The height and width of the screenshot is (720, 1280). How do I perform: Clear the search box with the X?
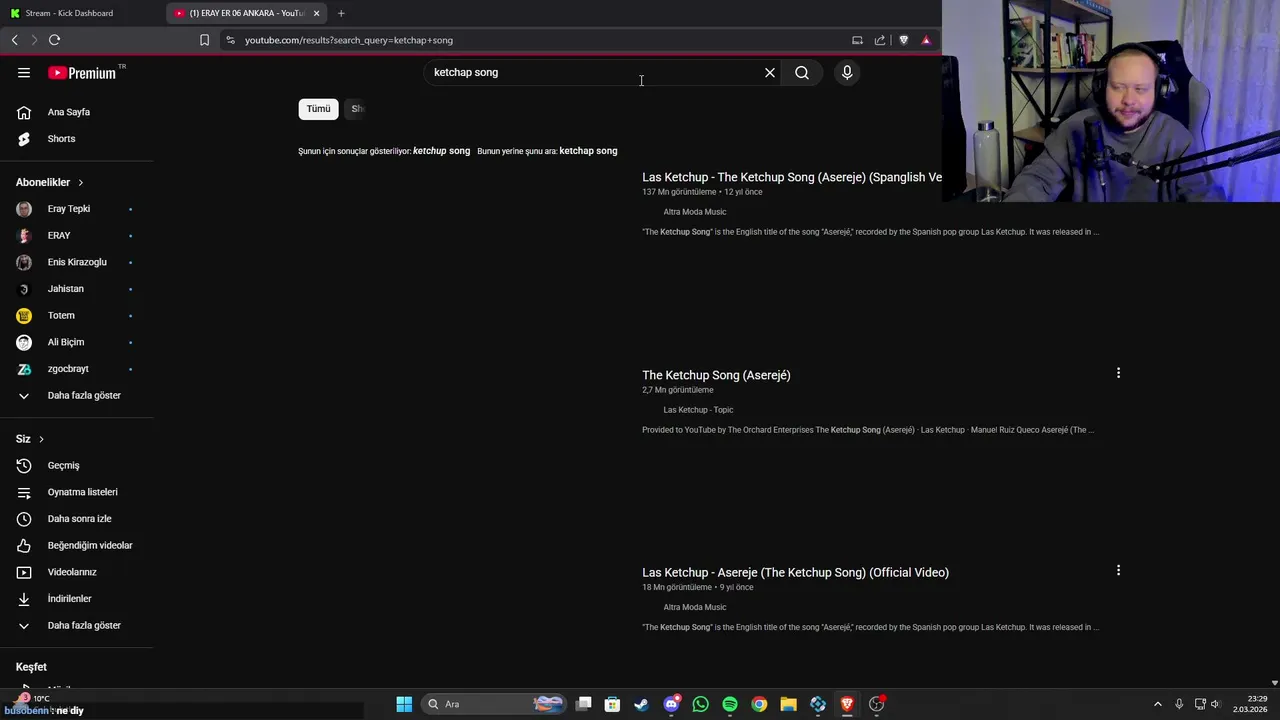tap(770, 73)
